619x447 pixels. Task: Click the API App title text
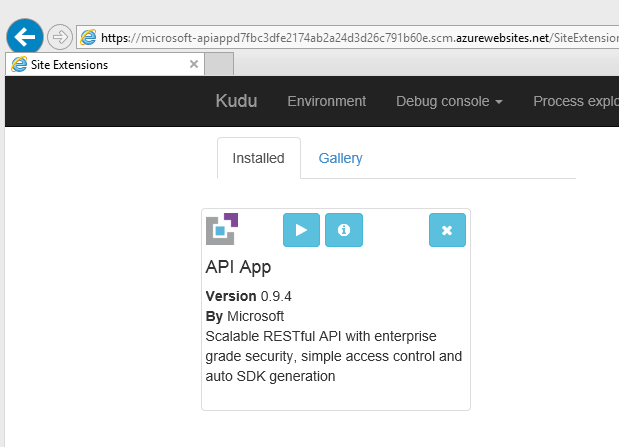(238, 267)
